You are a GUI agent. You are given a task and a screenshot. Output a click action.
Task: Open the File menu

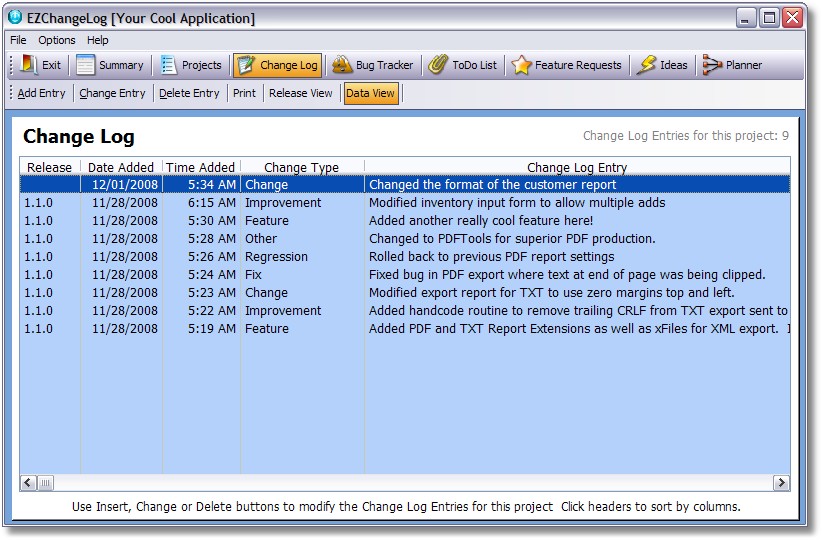18,40
